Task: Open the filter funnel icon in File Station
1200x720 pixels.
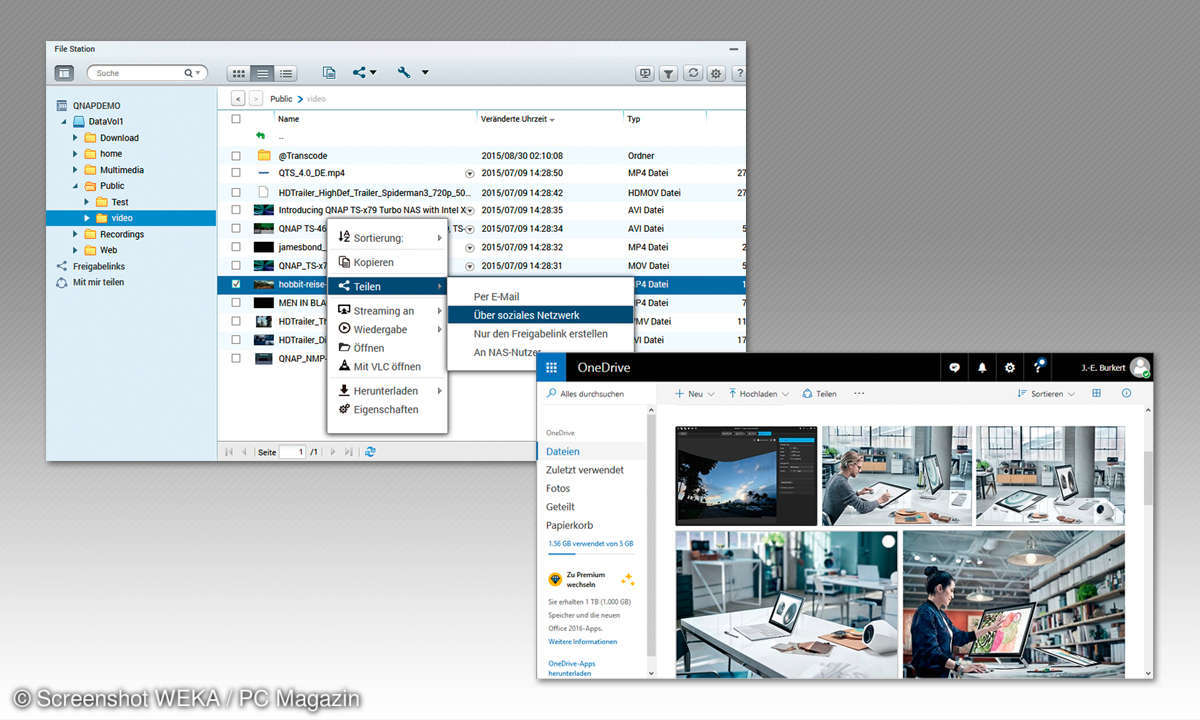Action: click(x=669, y=73)
